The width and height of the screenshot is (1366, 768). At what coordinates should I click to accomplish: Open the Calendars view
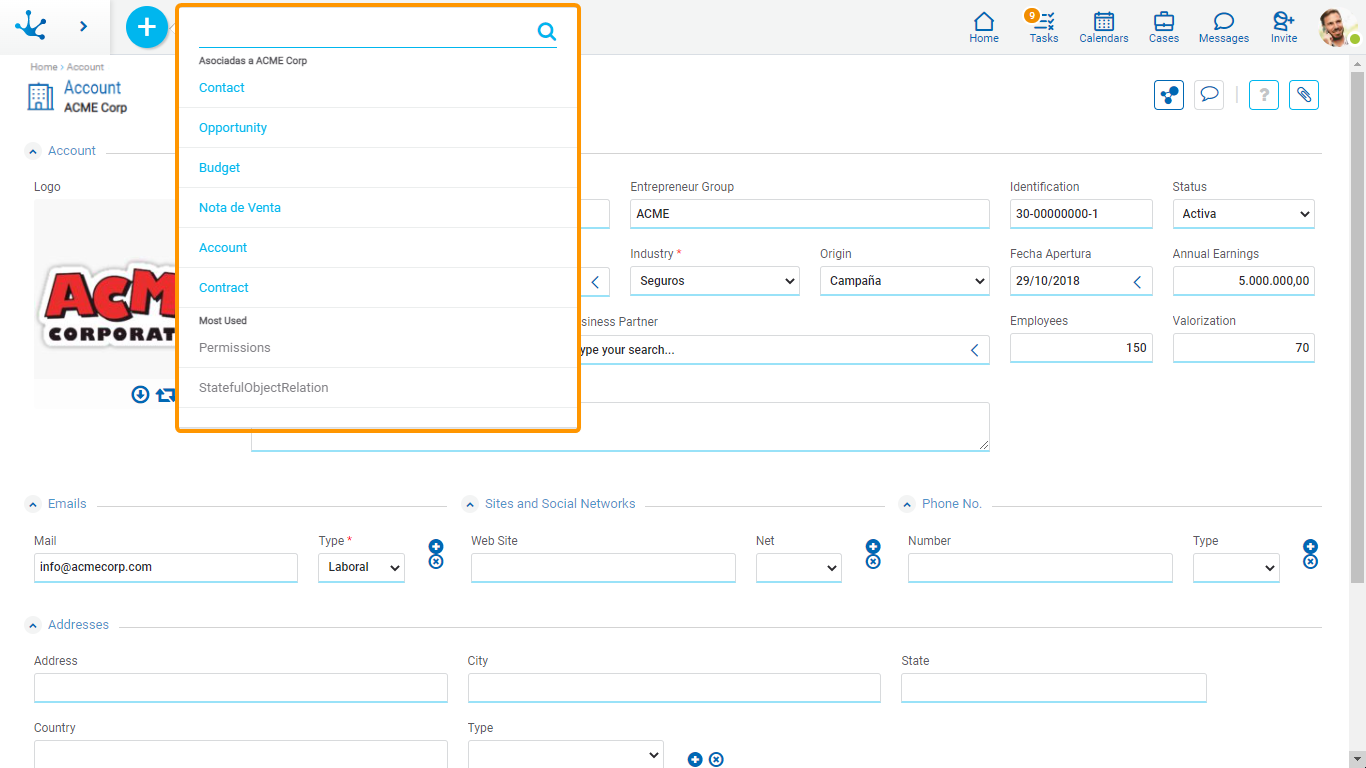(1103, 27)
